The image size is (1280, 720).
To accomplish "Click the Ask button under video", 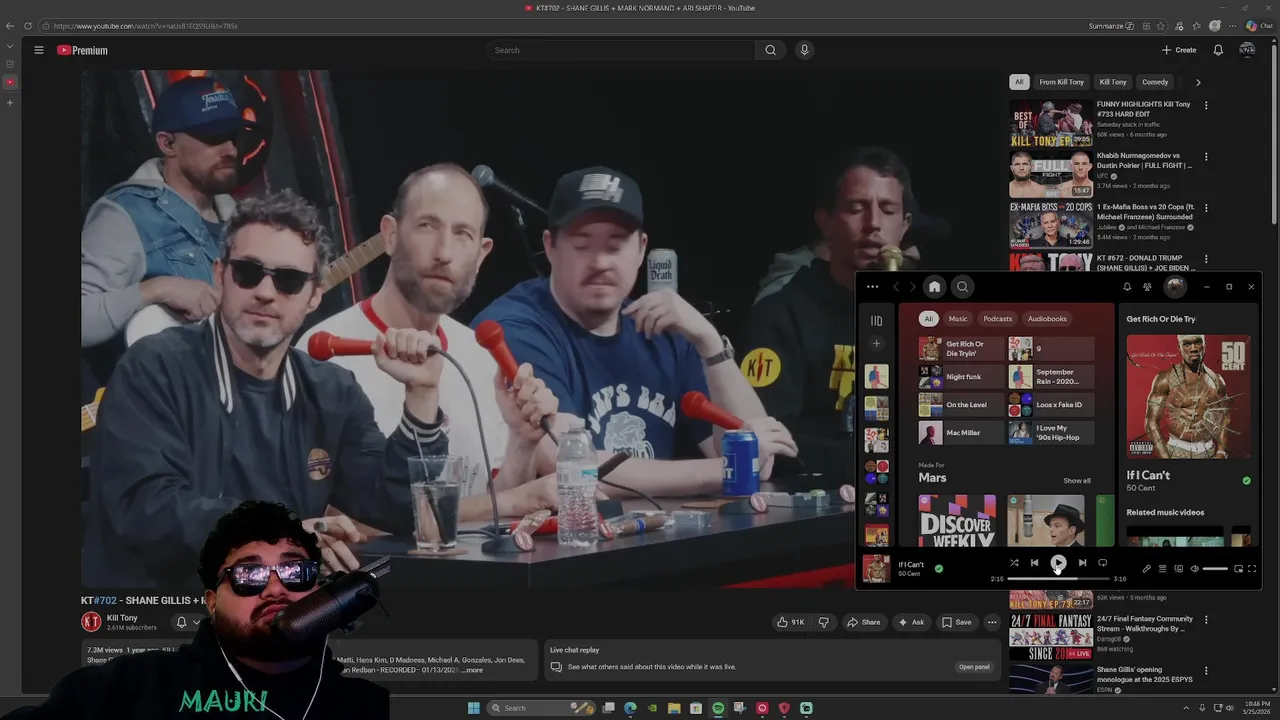I will [x=911, y=622].
